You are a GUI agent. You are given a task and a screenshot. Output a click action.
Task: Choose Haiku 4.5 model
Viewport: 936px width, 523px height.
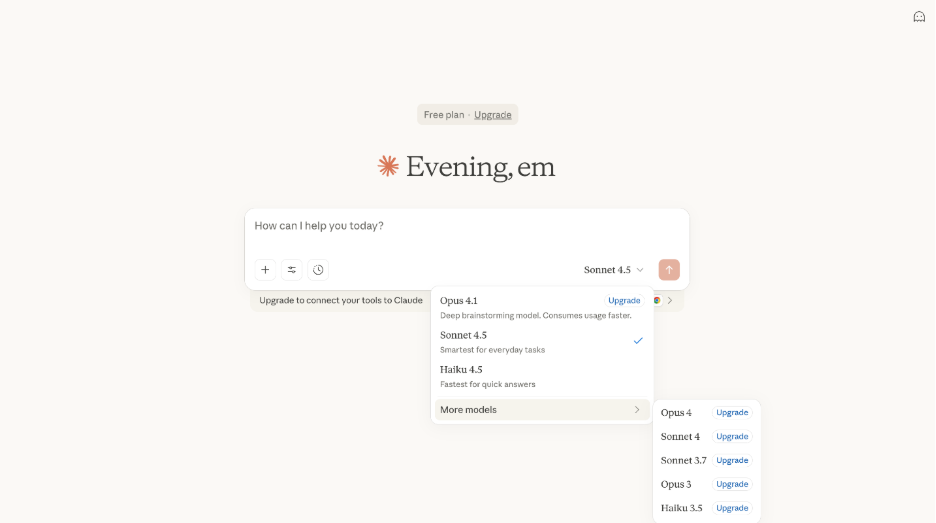tap(541, 376)
